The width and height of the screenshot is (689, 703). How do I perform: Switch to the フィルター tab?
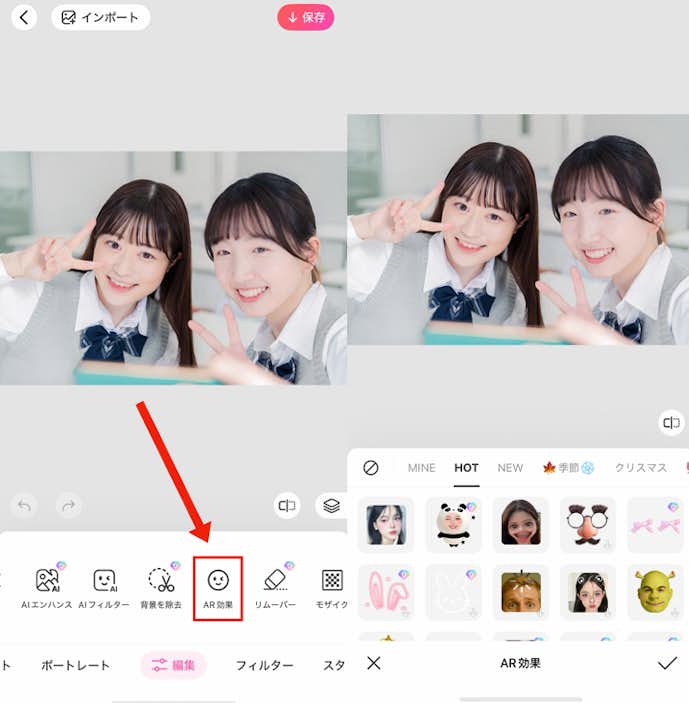[x=264, y=665]
